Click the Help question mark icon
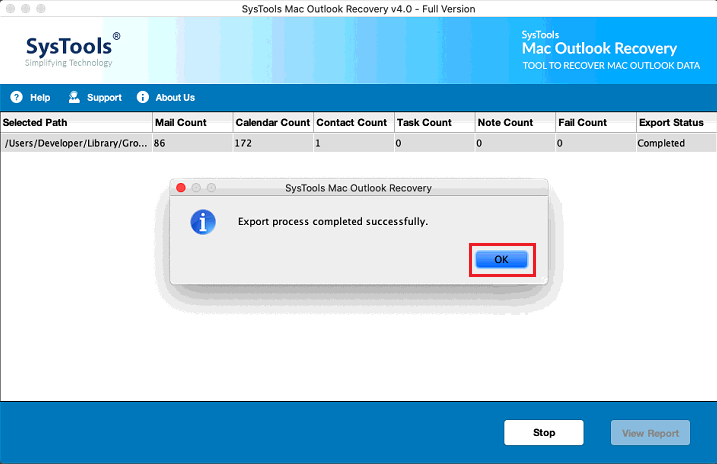 [16, 98]
